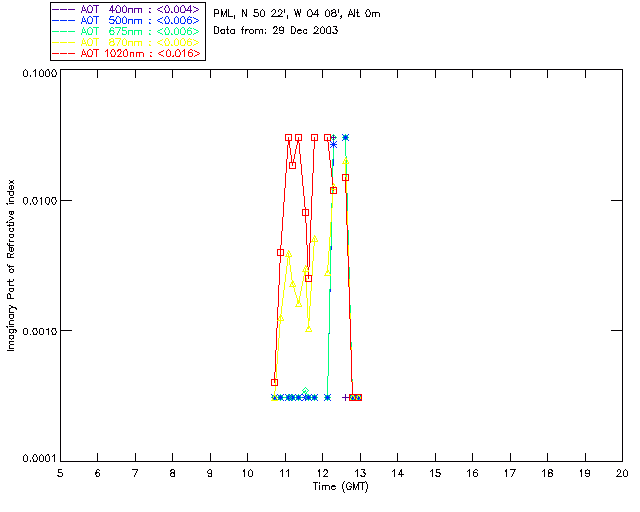The width and height of the screenshot is (640, 512).
Task: Click the x-axis tick label 12
Action: tap(322, 473)
